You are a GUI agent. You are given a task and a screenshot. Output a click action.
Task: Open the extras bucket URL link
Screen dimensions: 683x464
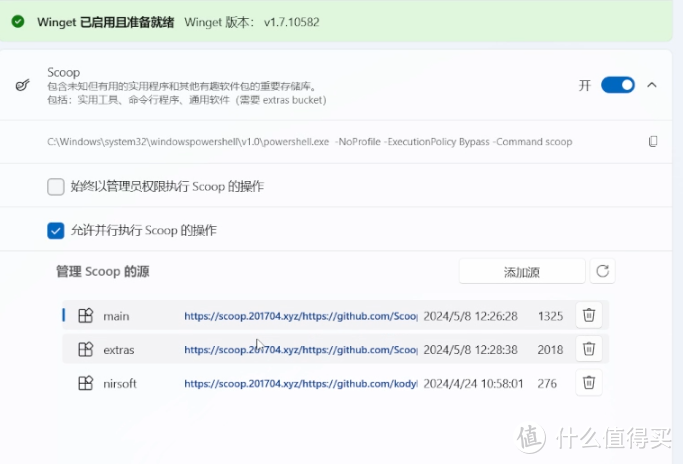(301, 350)
